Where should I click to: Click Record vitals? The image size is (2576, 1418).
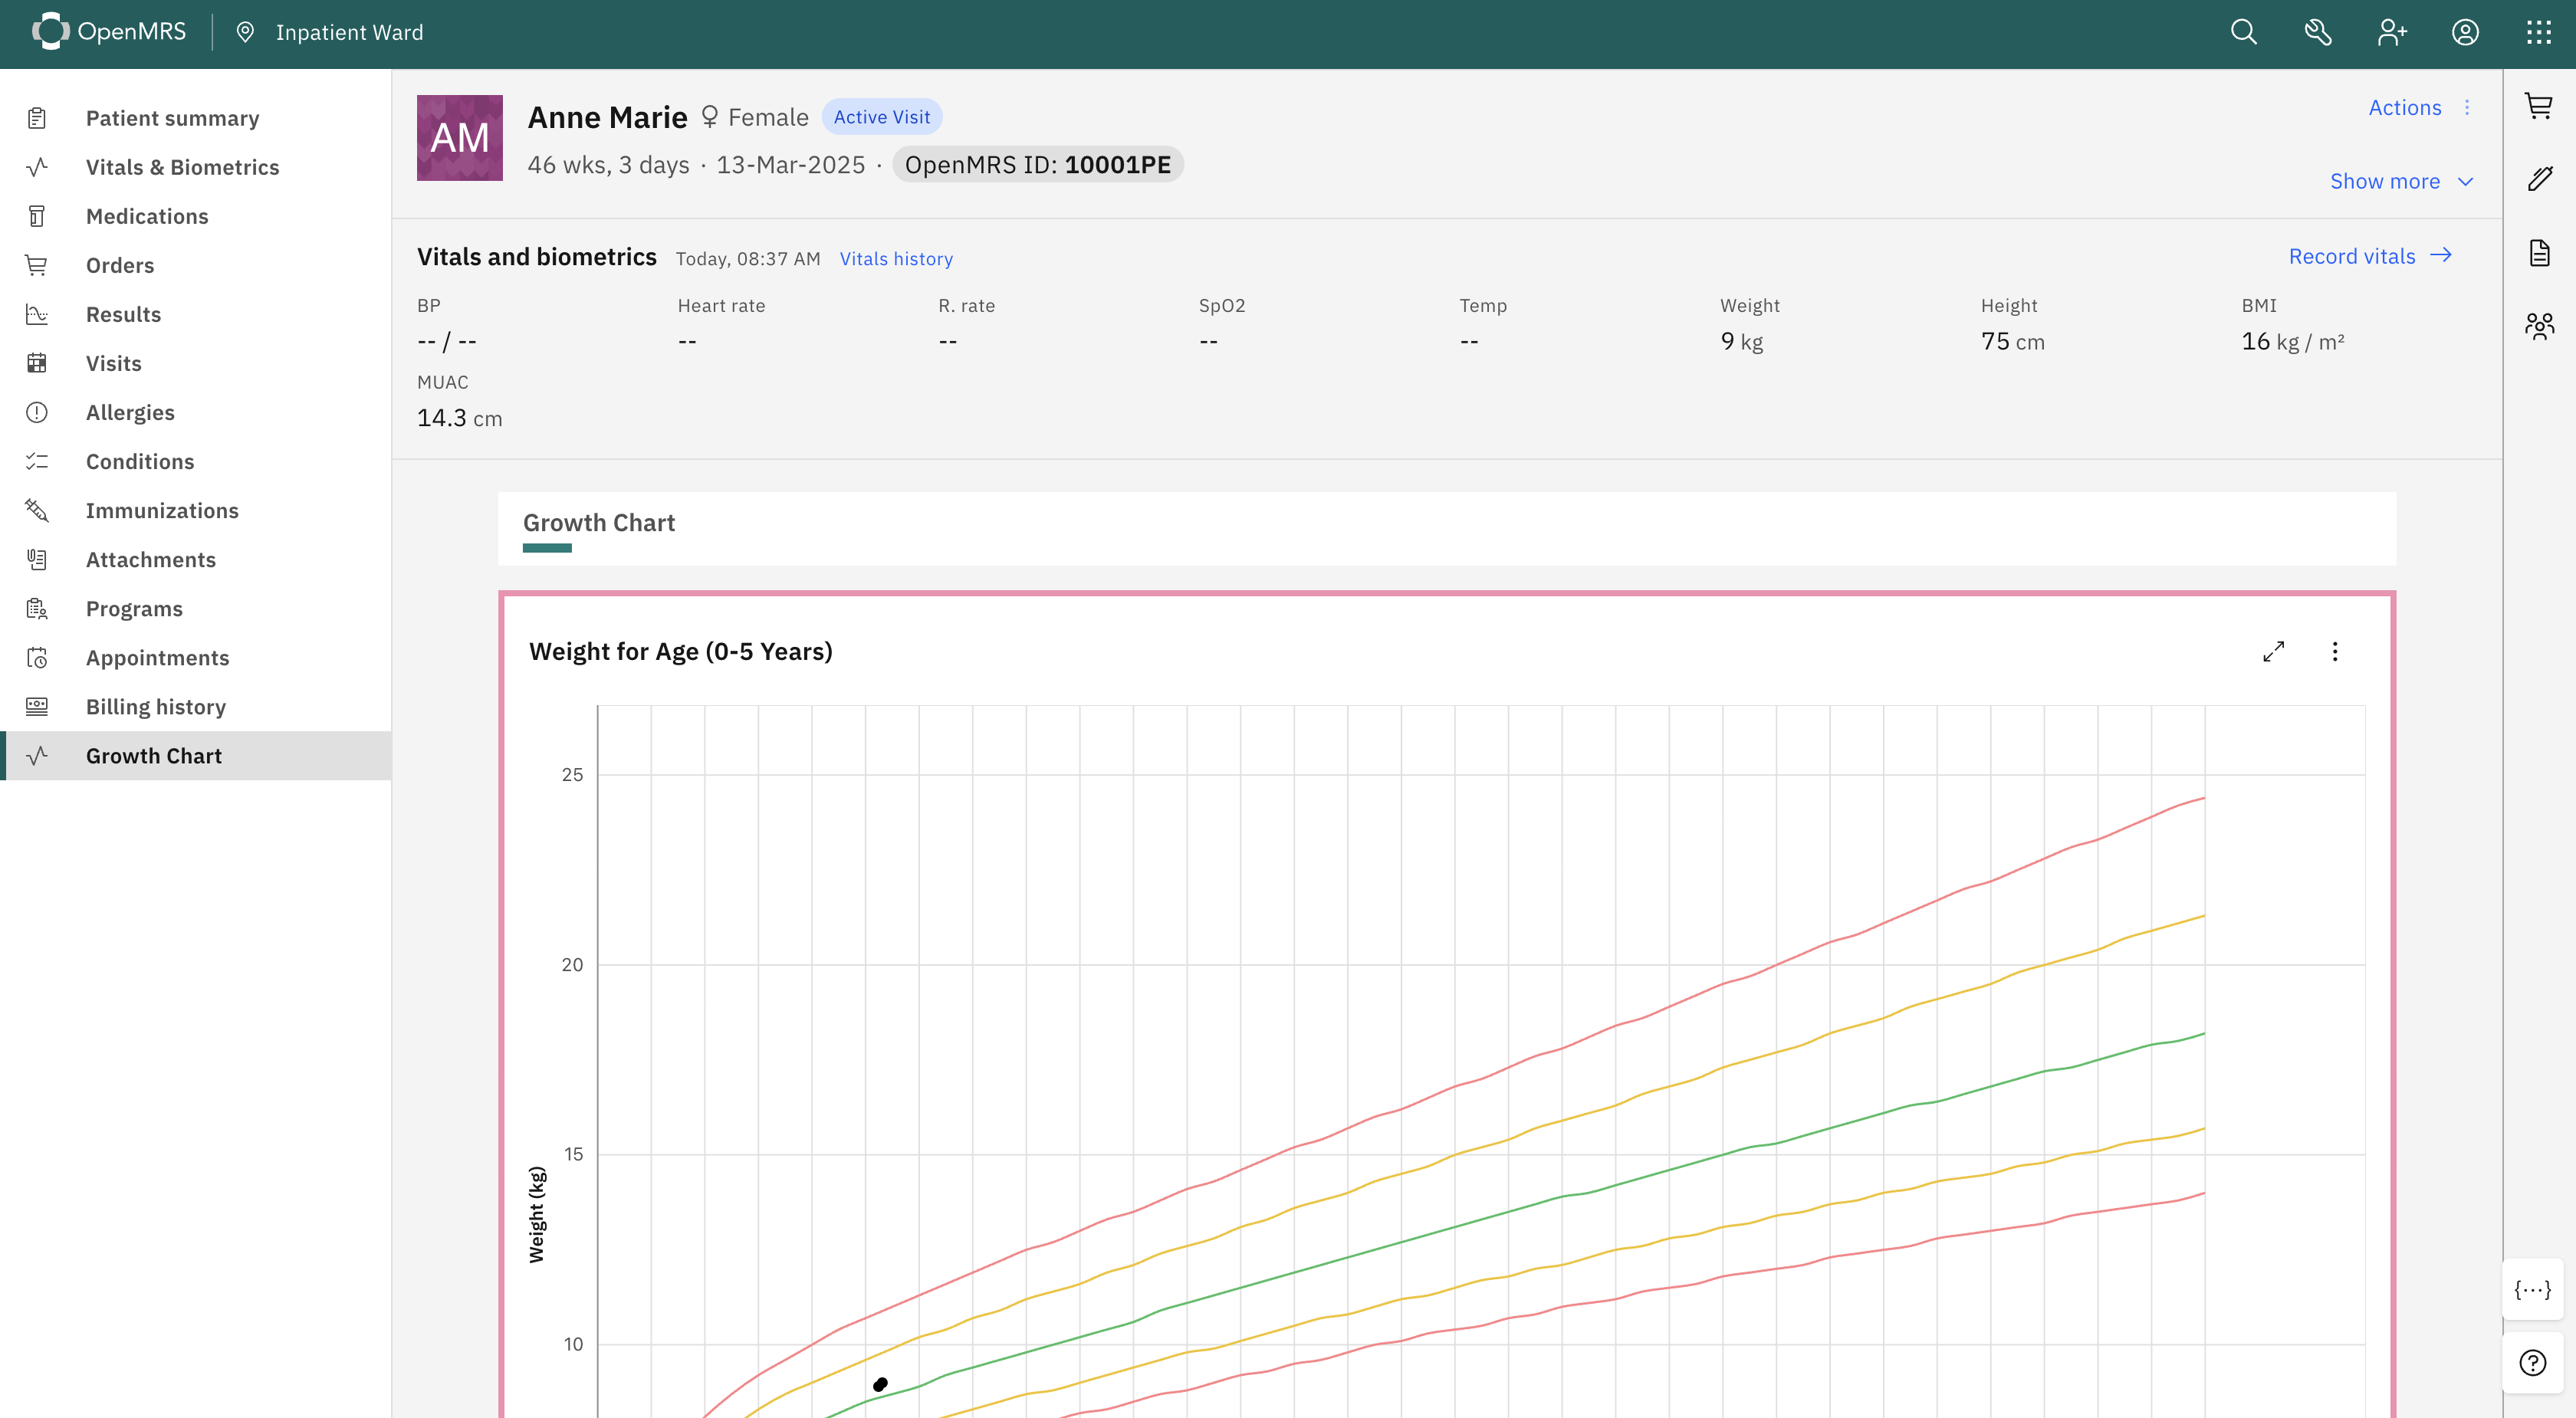click(2369, 257)
